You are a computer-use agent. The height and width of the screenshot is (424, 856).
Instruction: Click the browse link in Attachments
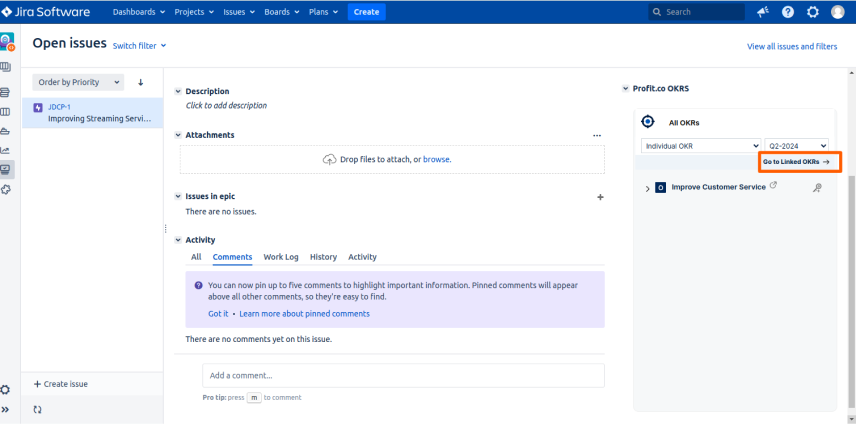click(437, 160)
